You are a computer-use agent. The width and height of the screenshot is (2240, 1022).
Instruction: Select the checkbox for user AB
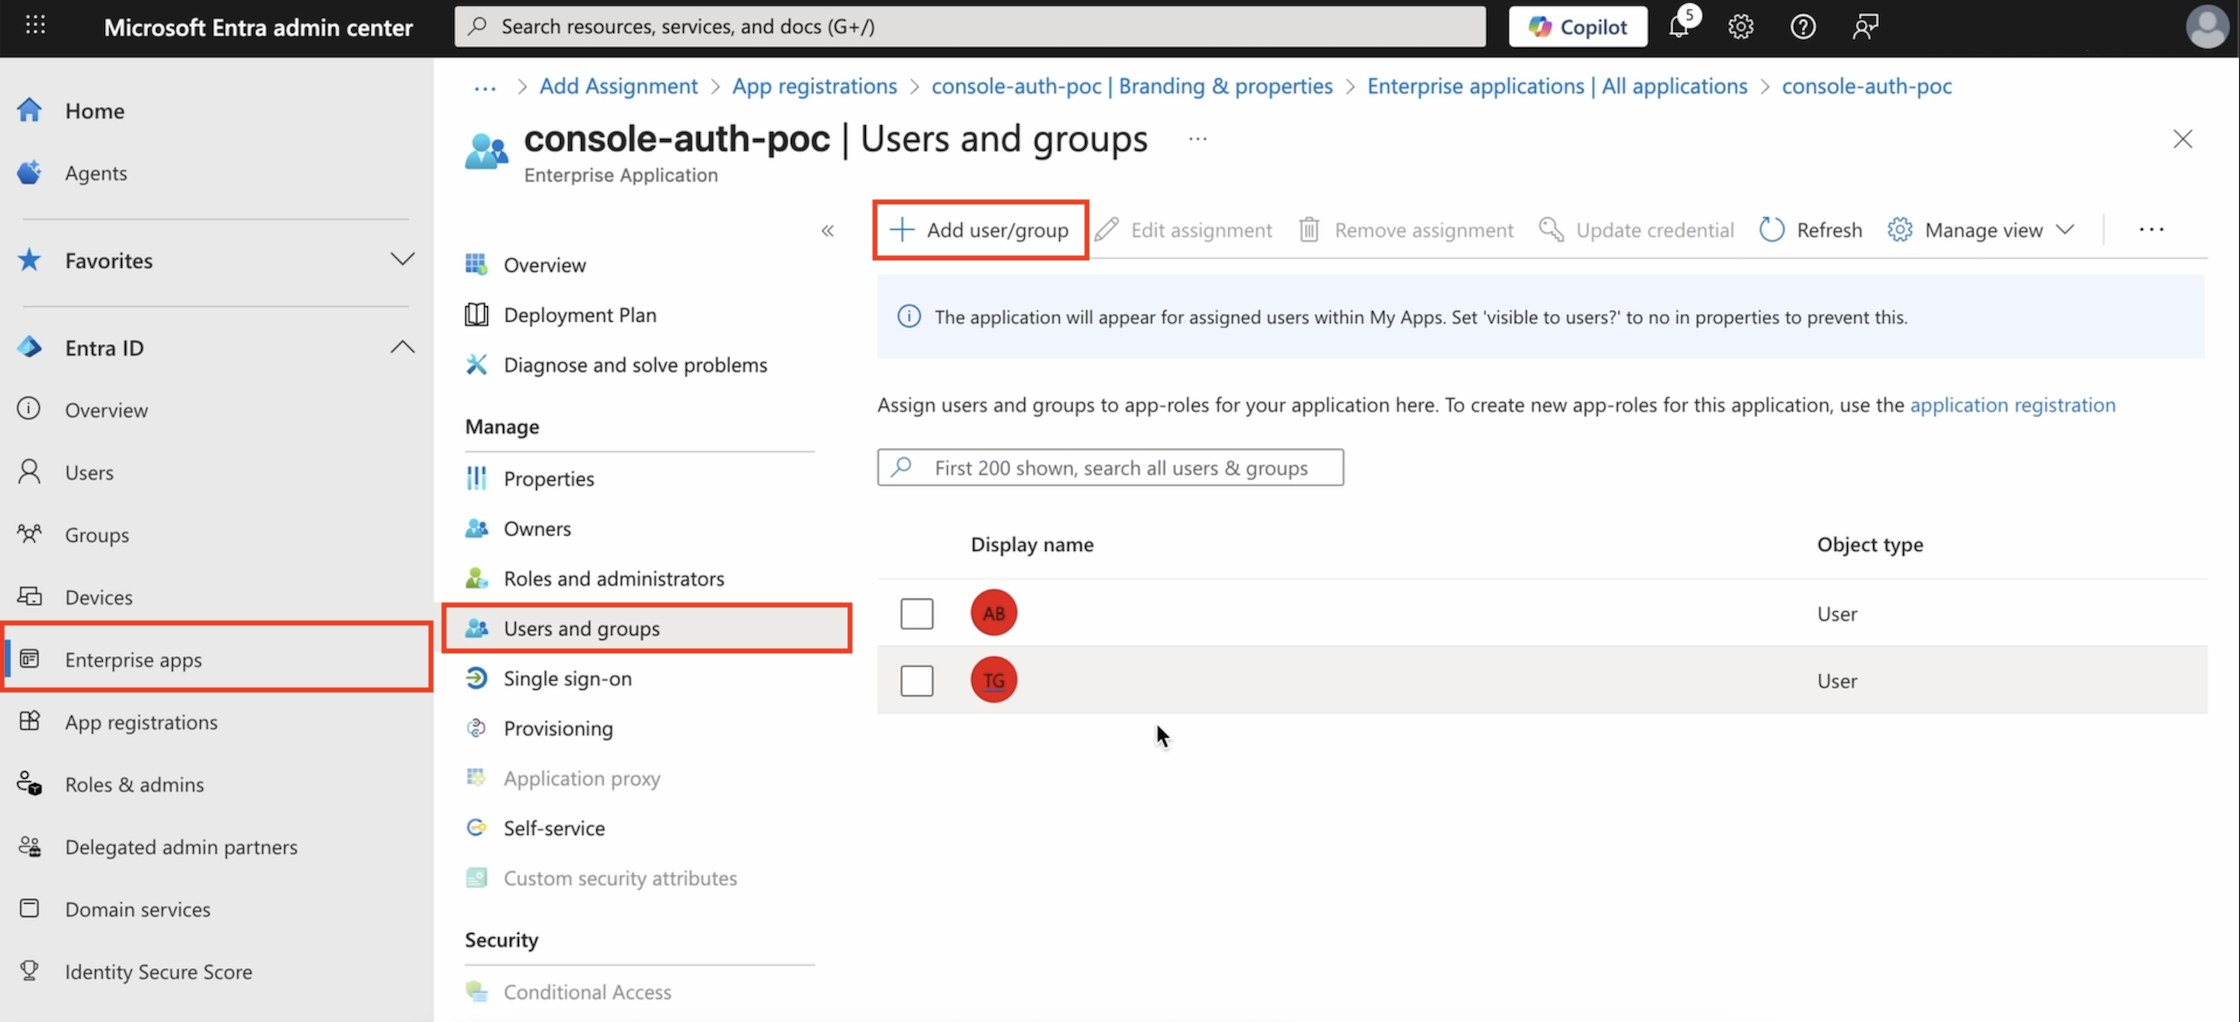pyautogui.click(x=916, y=613)
